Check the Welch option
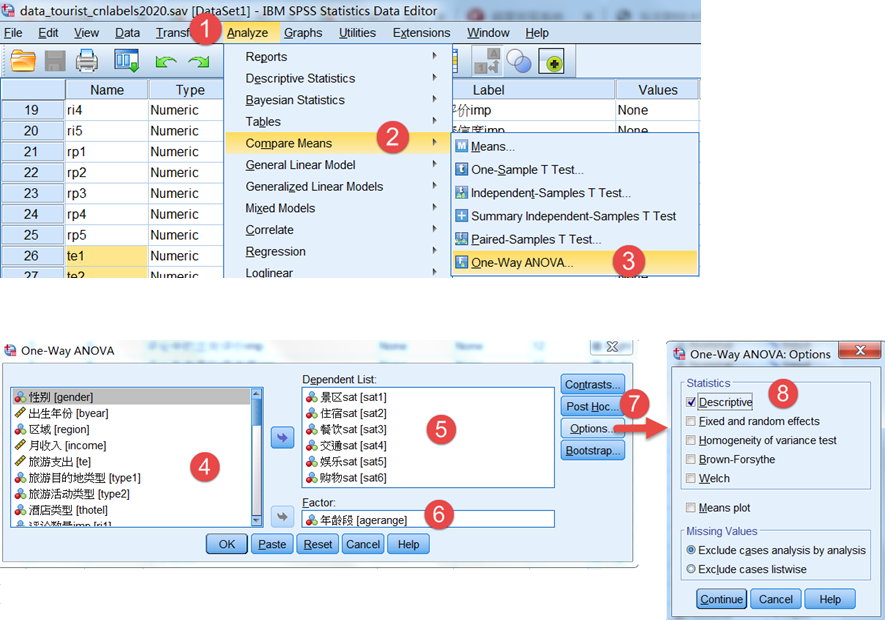Viewport: 885px width, 620px height. (x=691, y=478)
